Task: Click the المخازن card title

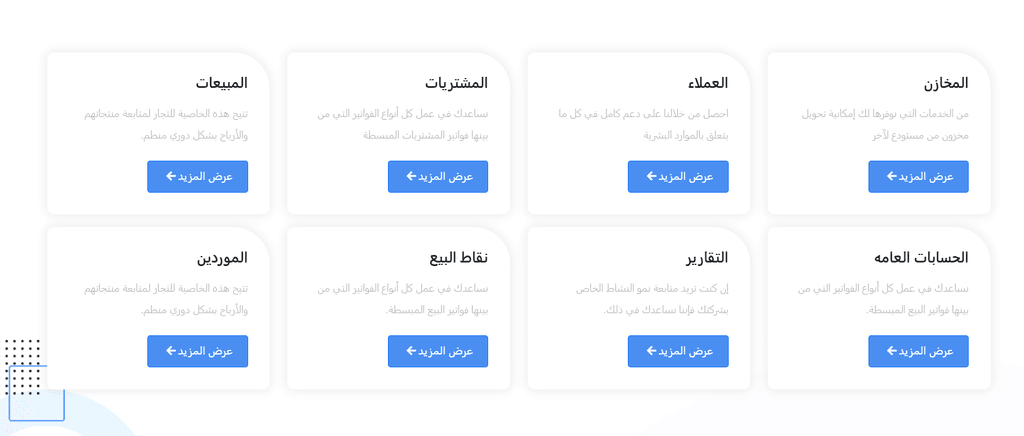Action: pos(946,83)
